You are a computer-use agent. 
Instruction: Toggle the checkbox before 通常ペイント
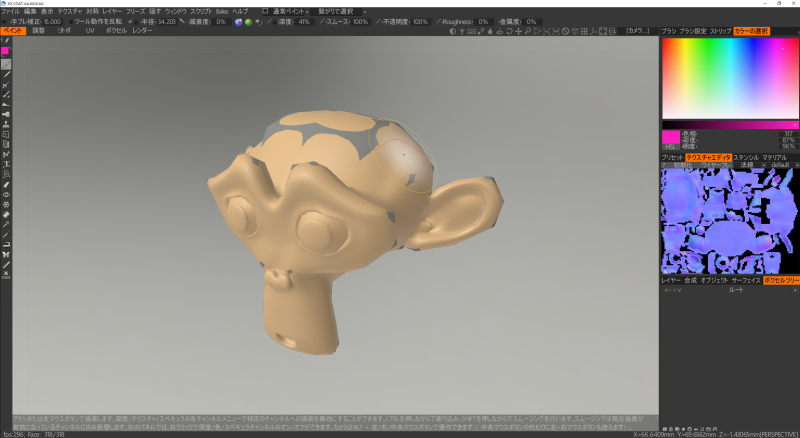click(x=265, y=11)
